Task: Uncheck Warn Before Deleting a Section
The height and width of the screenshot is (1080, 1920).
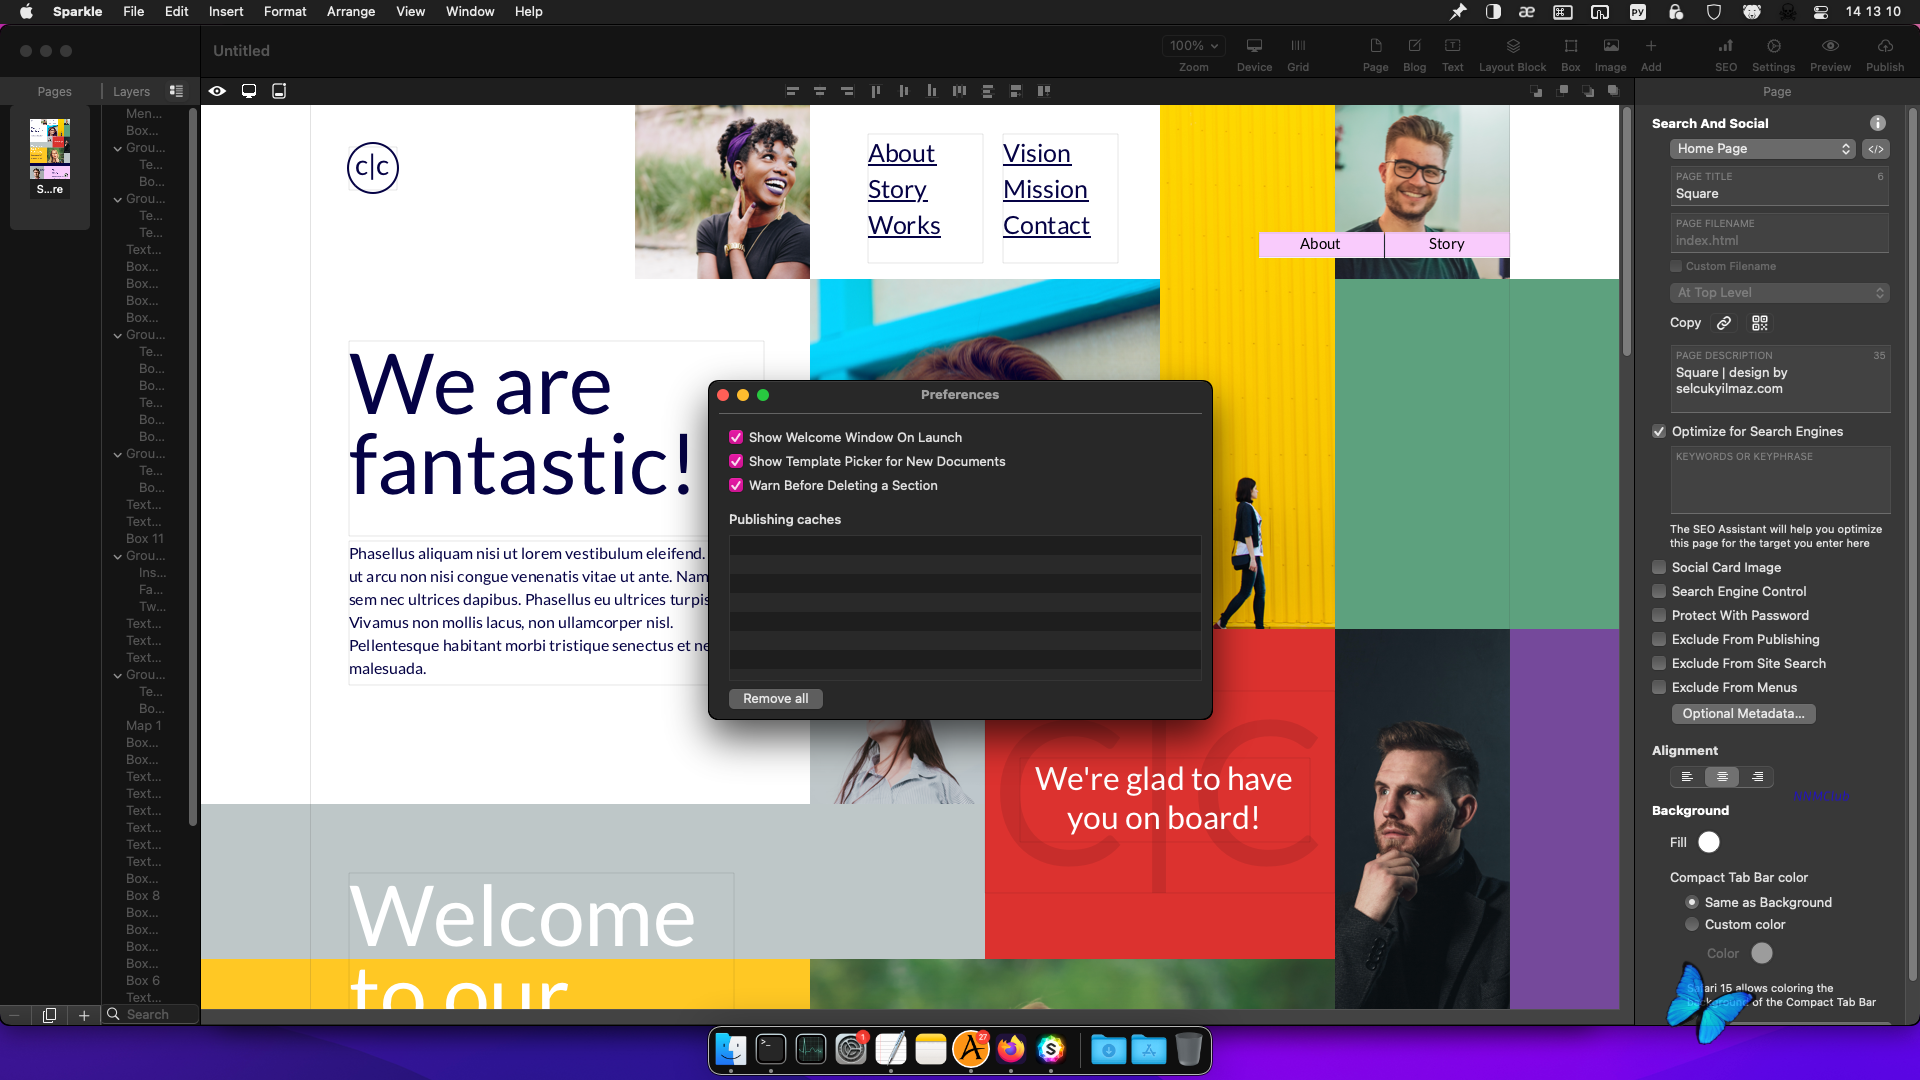Action: point(736,485)
